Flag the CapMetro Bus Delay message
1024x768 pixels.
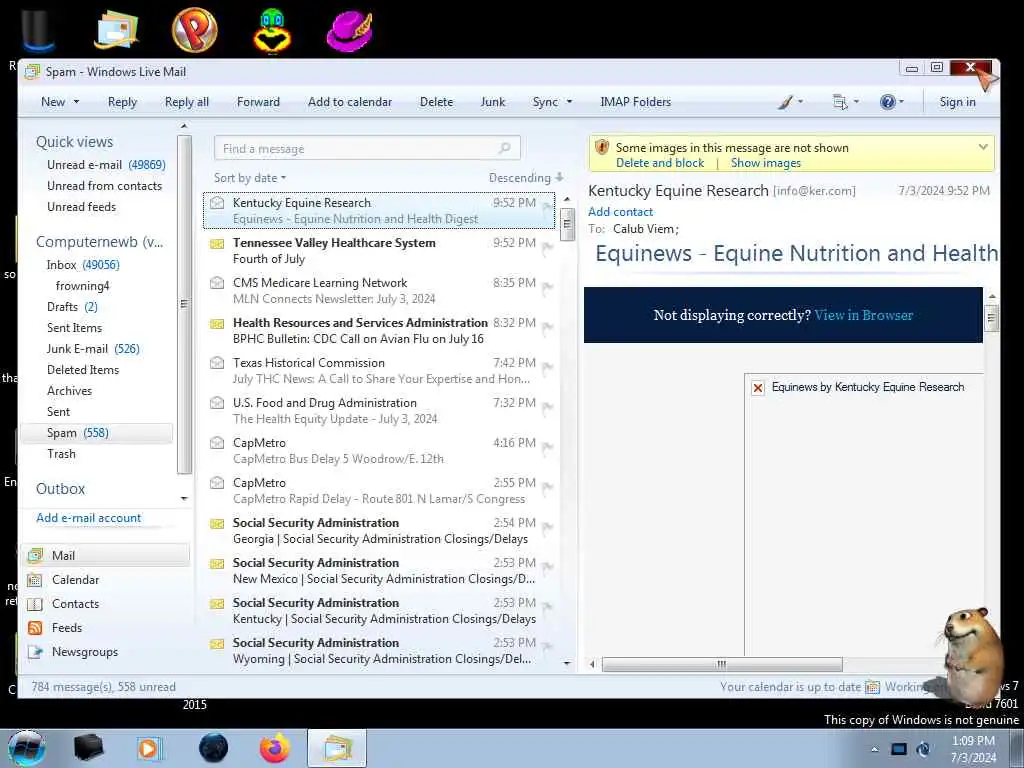[x=547, y=447]
